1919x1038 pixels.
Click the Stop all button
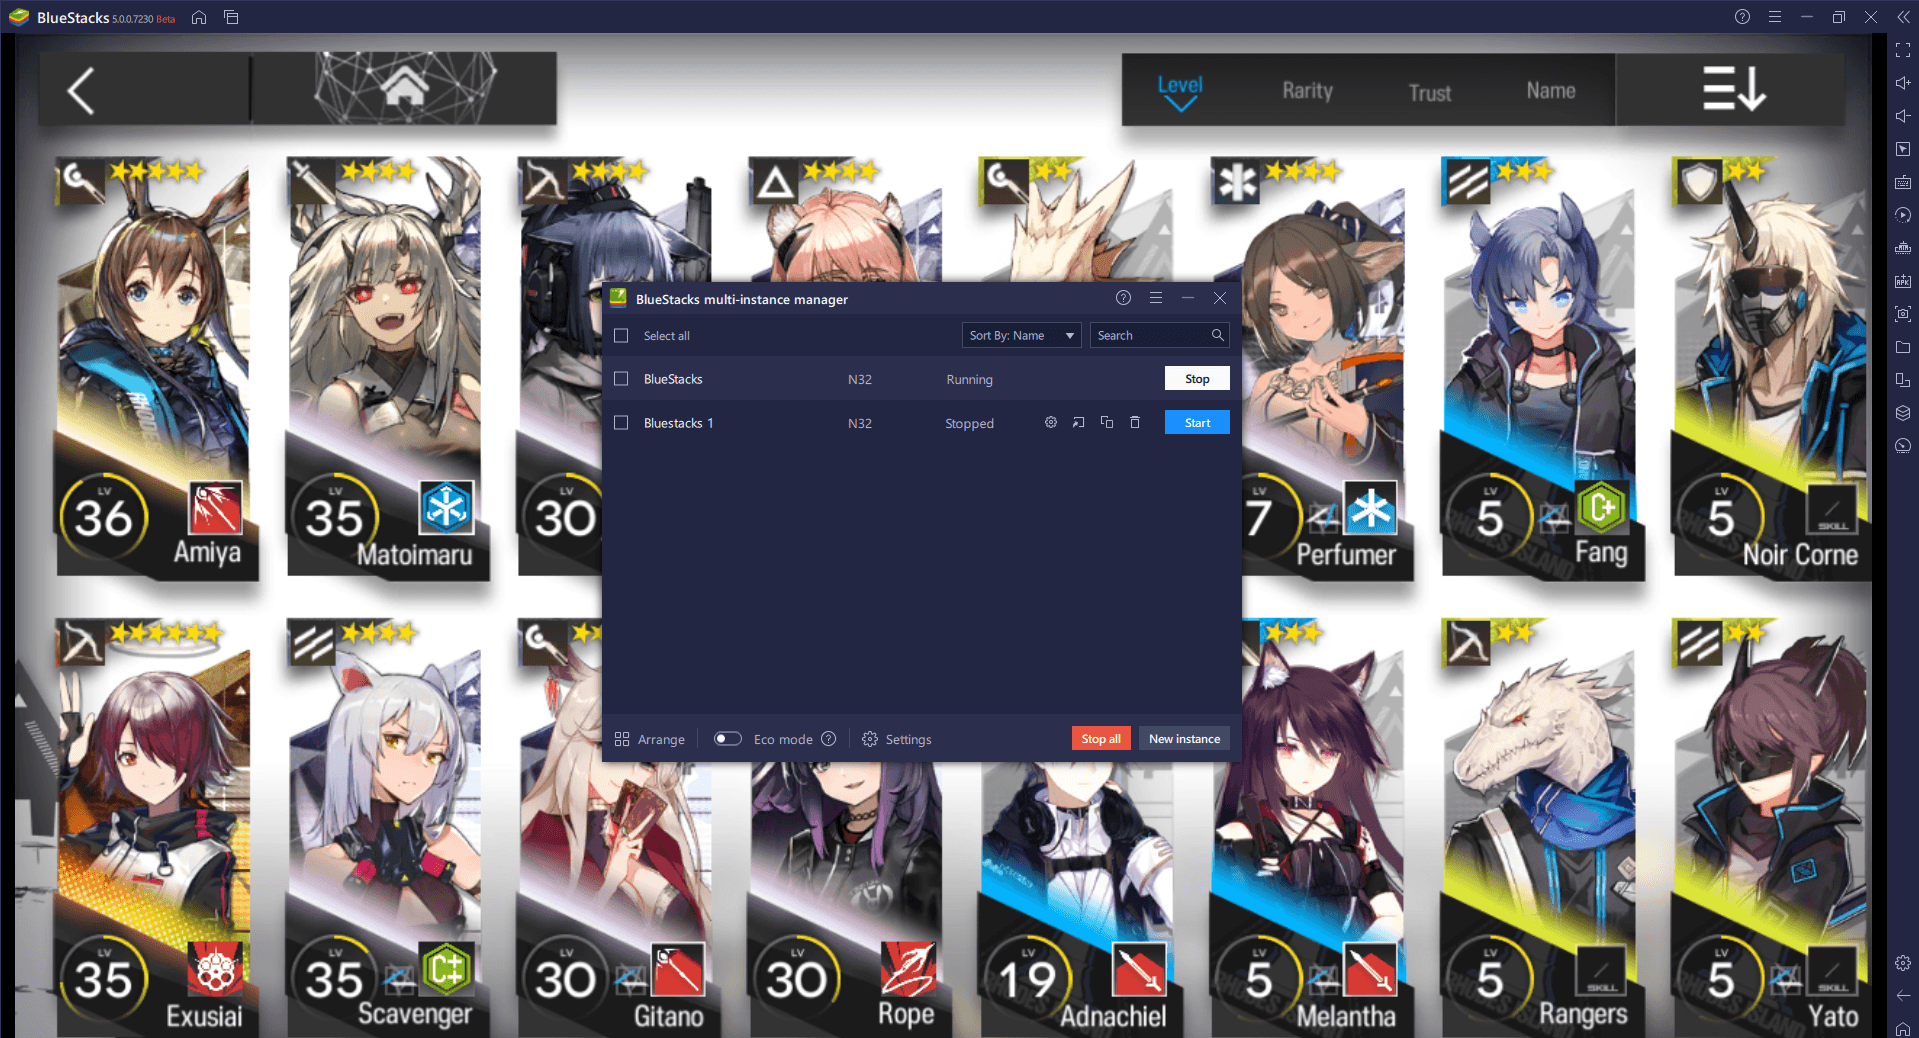coord(1101,739)
